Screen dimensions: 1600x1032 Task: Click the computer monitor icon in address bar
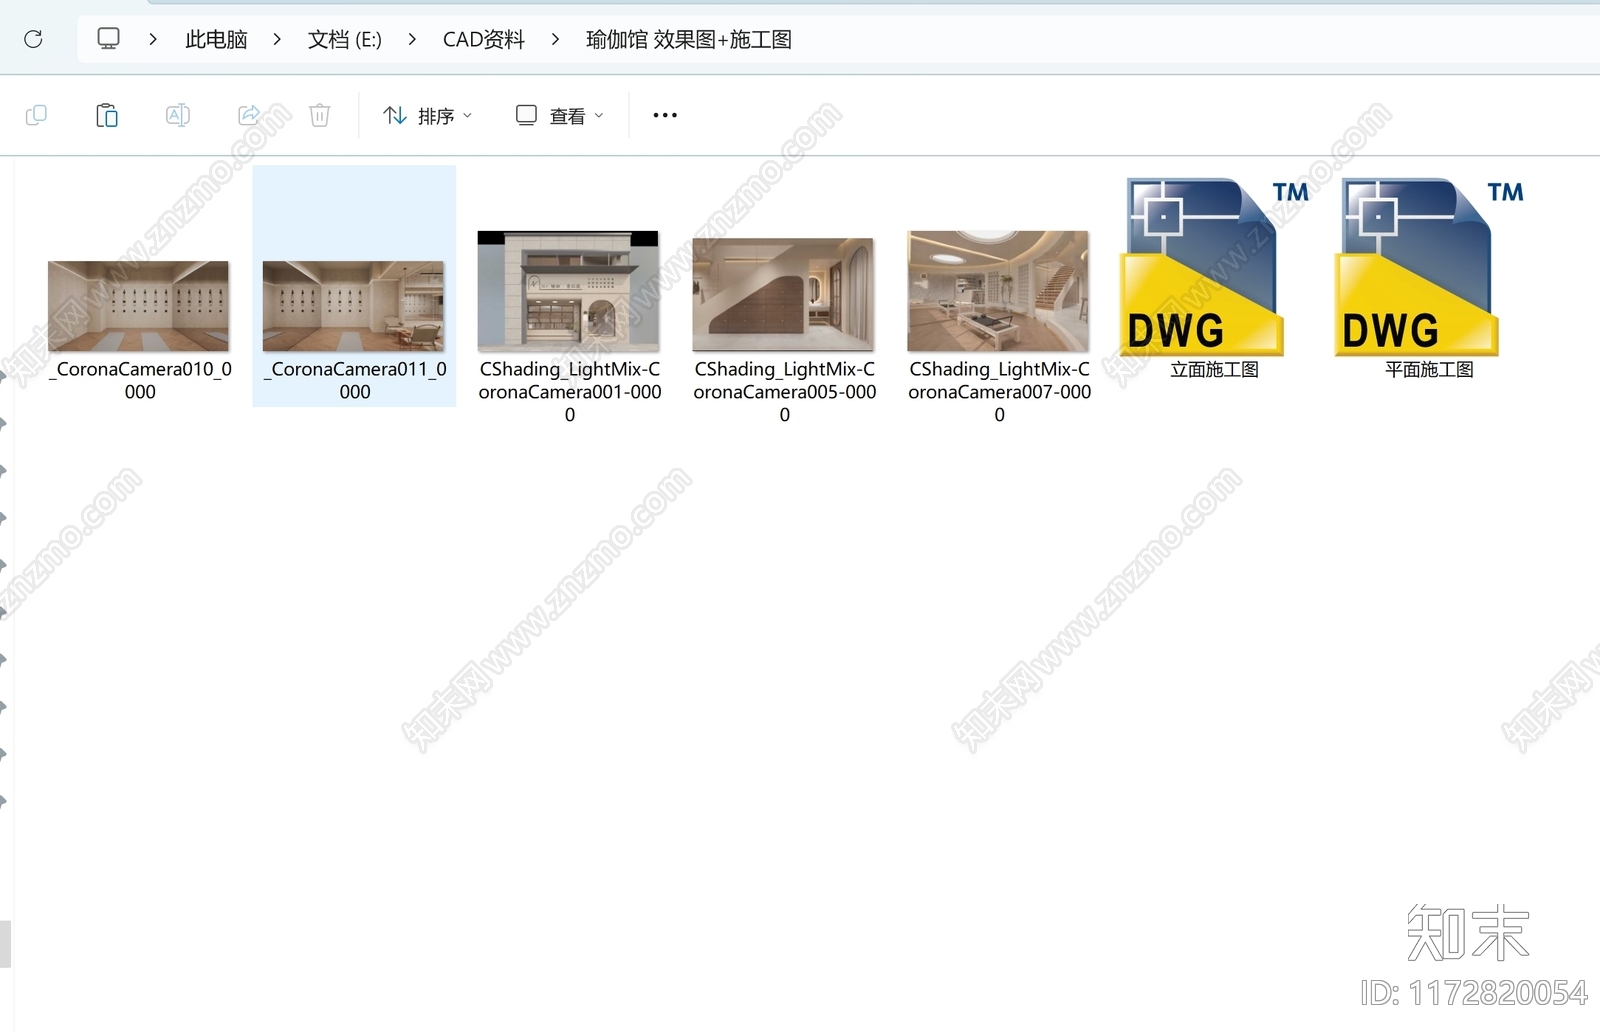point(108,39)
